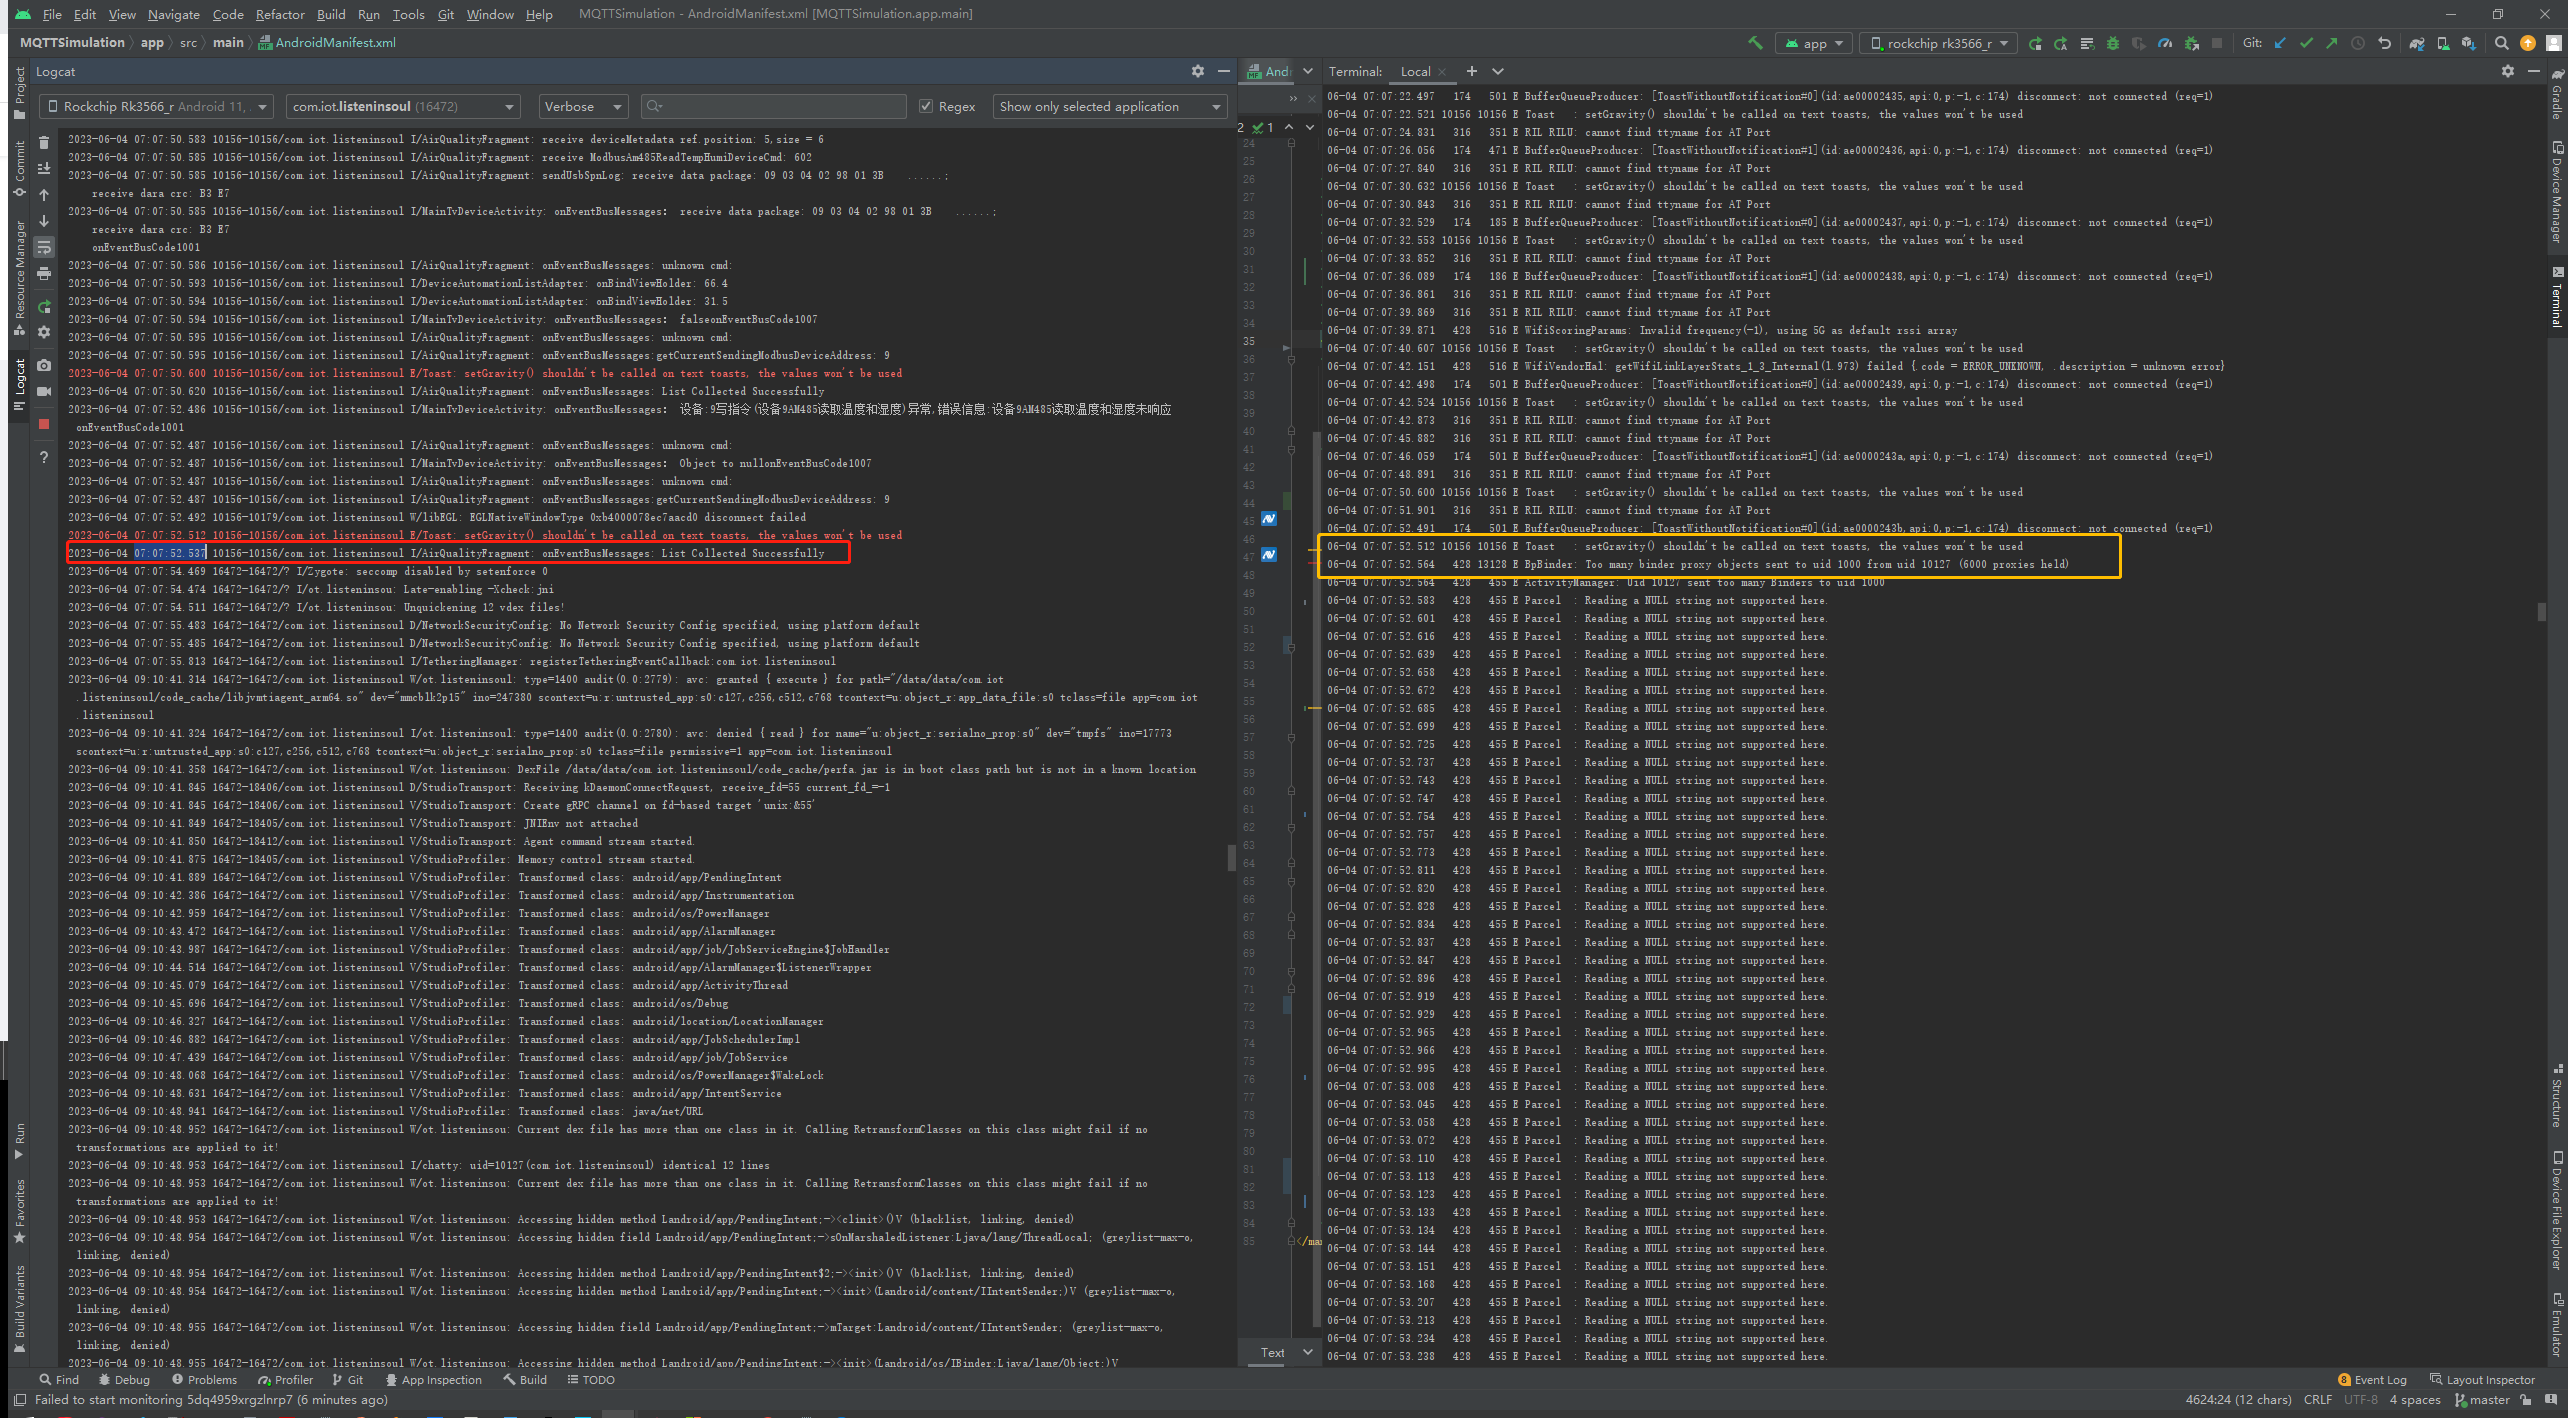Expand terminal session options chevron
Viewport: 2568px width, 1418px height.
pyautogui.click(x=1498, y=71)
